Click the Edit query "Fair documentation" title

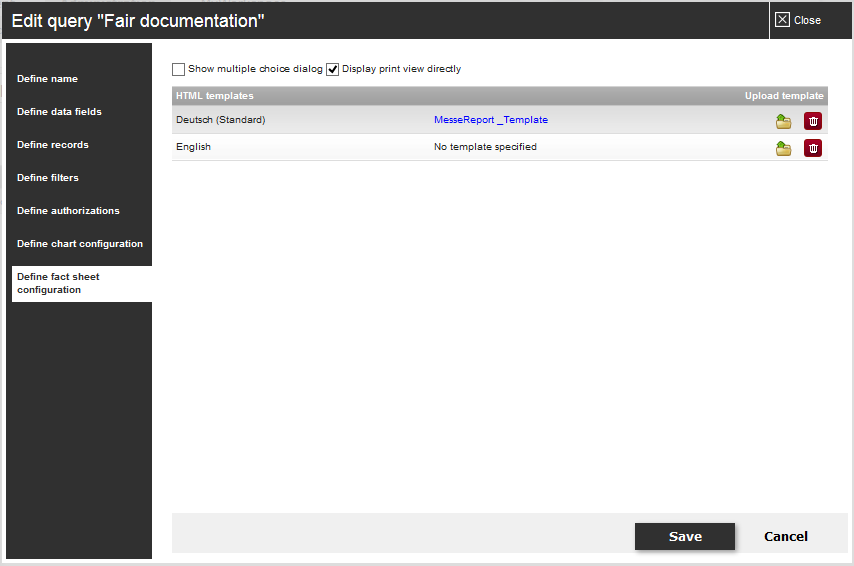(x=138, y=21)
